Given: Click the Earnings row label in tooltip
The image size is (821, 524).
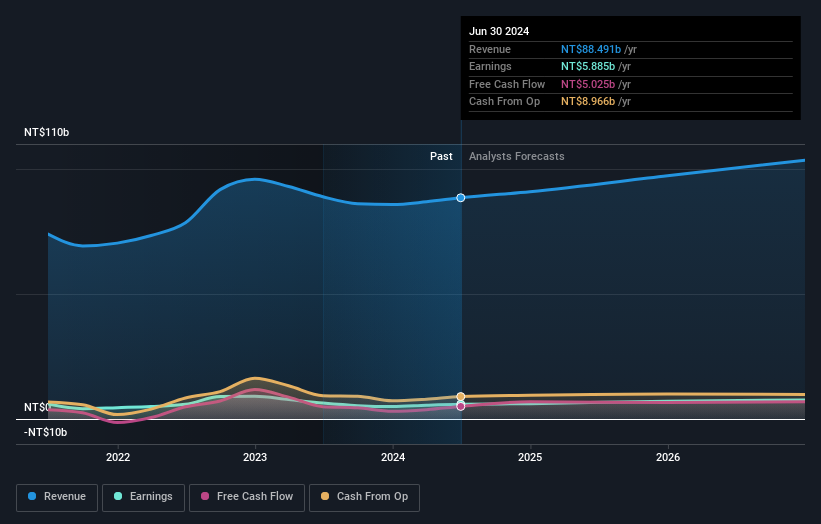Looking at the screenshot, I should 490,66.
